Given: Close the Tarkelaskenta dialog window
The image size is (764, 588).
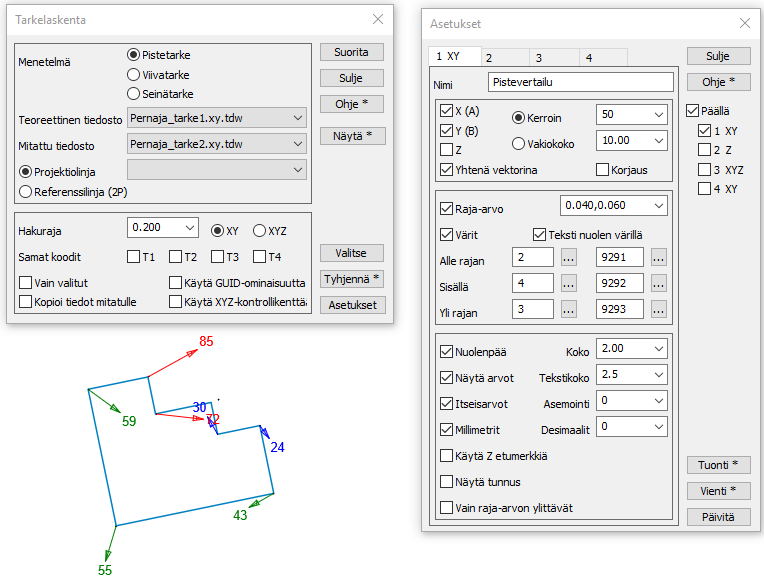Looking at the screenshot, I should point(377,19).
